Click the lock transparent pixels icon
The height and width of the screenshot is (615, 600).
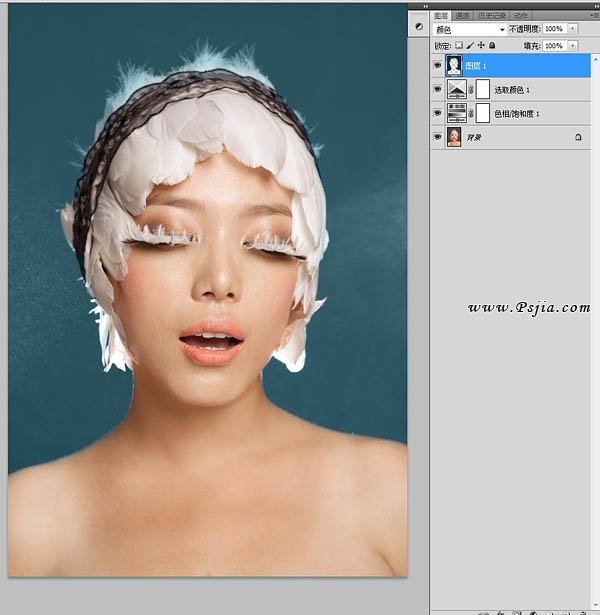tap(459, 46)
